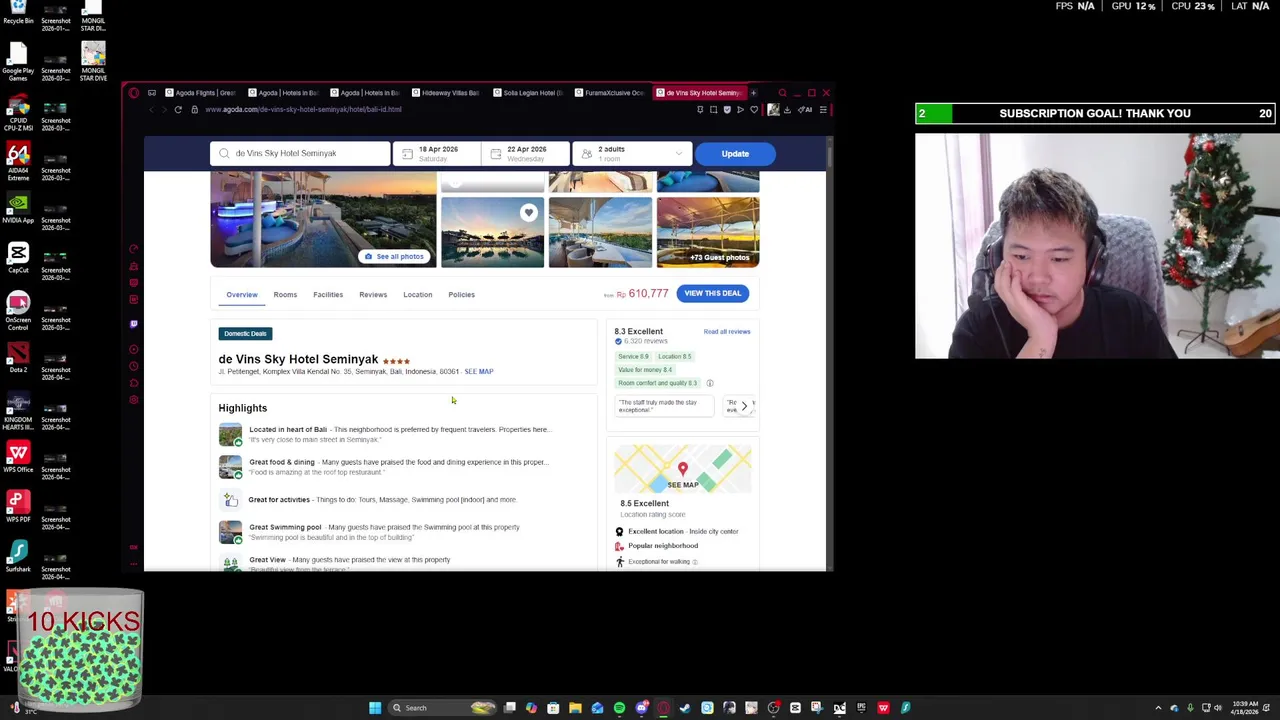Open OBS Studio from taskbar

tap(773, 708)
